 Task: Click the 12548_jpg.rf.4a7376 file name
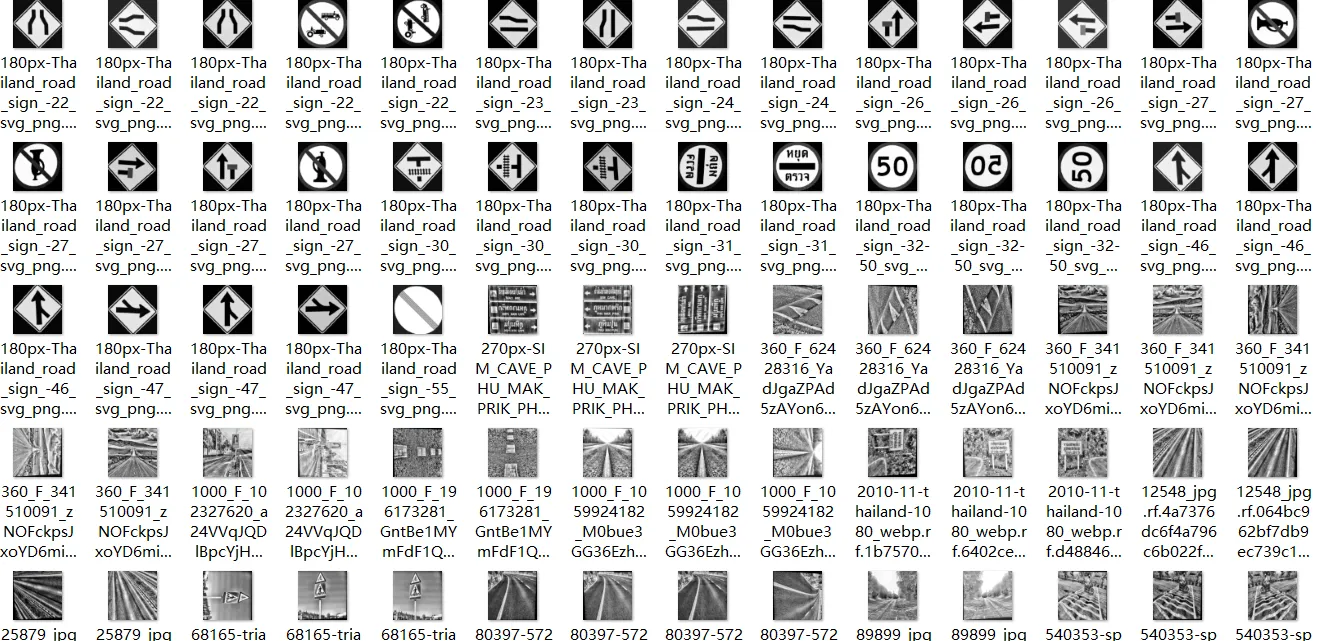click(x=1178, y=522)
